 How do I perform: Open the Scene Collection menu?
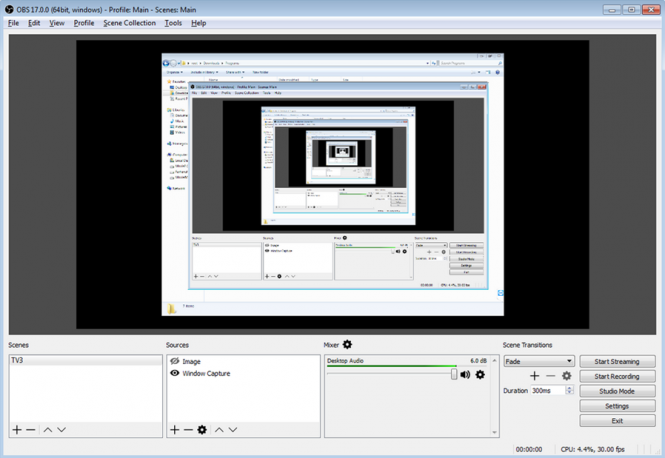pos(129,23)
